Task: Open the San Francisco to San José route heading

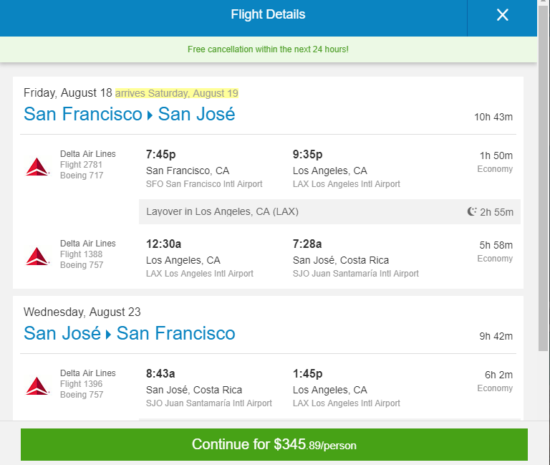Action: click(129, 114)
